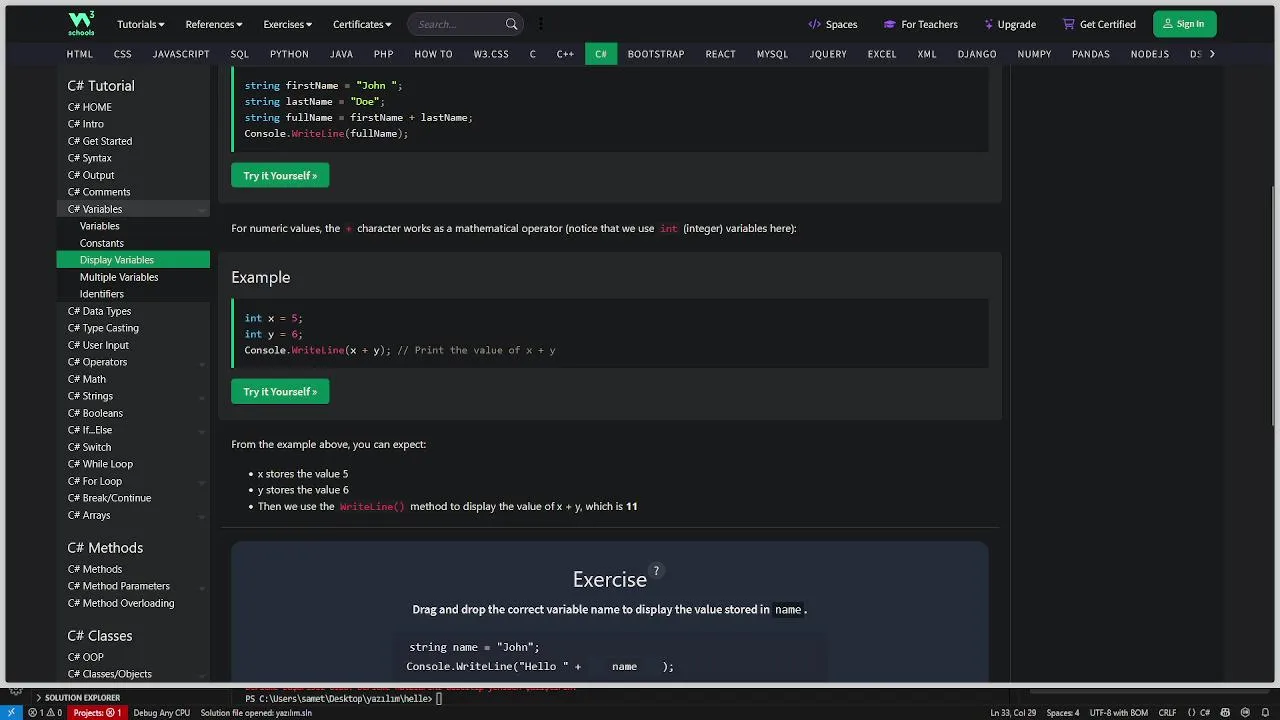Image resolution: width=1280 pixels, height=720 pixels.
Task: Open Spaces code icon link
Action: [x=833, y=24]
